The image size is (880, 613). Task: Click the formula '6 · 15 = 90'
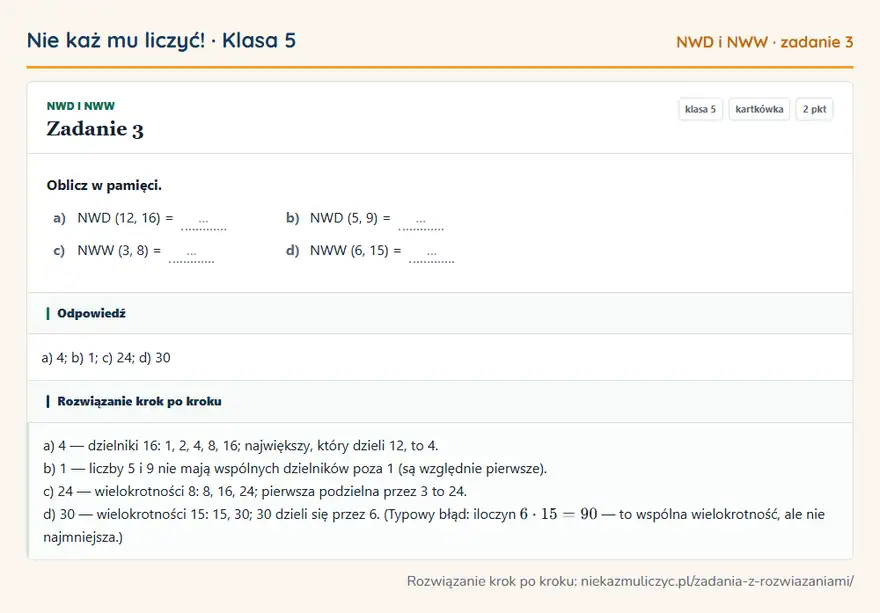pos(558,514)
